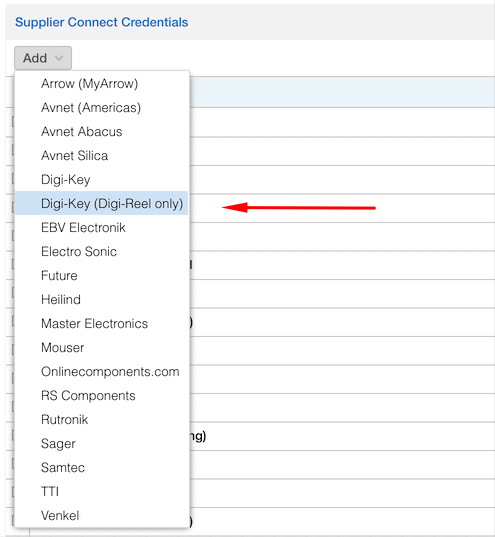The height and width of the screenshot is (537, 495).
Task: Select Avnet Silica entry
Action: (x=101, y=155)
